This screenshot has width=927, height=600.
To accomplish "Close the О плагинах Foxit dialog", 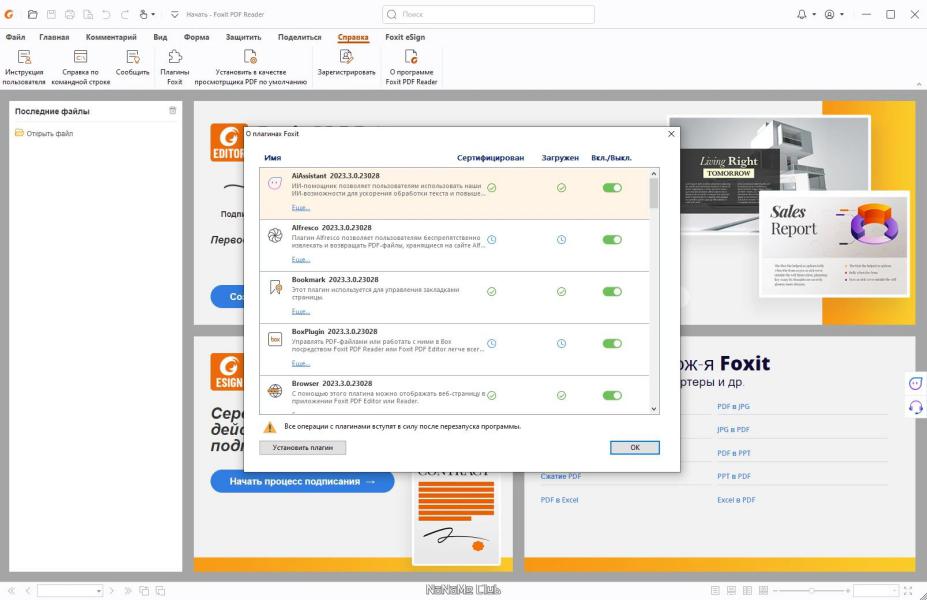I will pyautogui.click(x=671, y=134).
